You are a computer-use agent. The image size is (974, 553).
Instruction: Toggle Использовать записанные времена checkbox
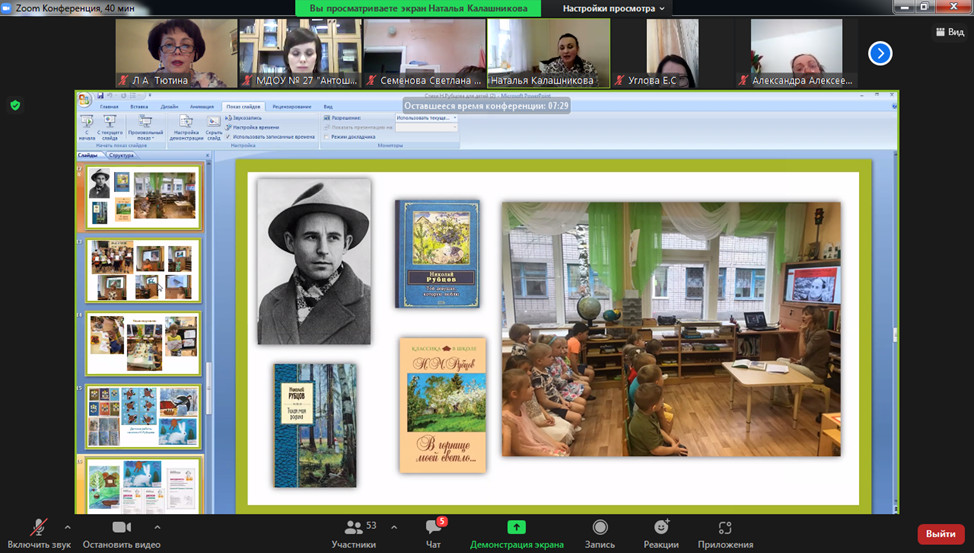[x=229, y=137]
